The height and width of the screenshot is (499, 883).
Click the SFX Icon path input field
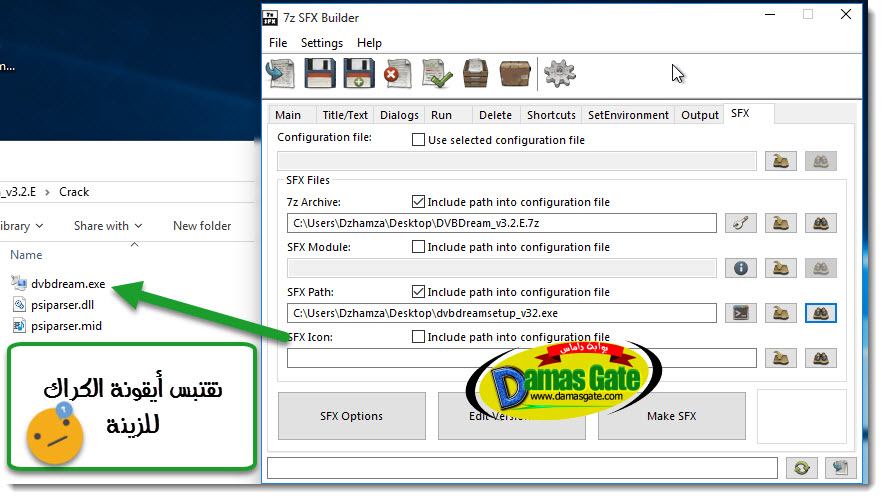tap(521, 358)
